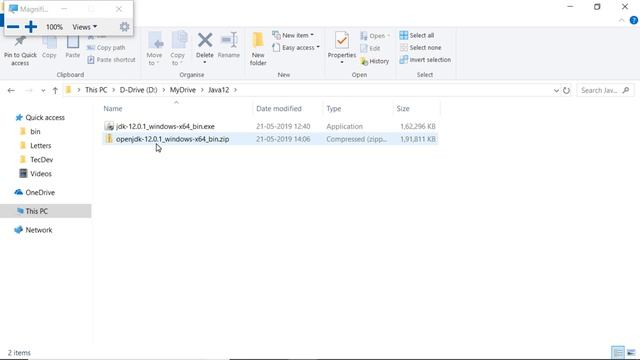The image size is (640, 360).
Task: Sort by Type column header
Action: pos(333,109)
